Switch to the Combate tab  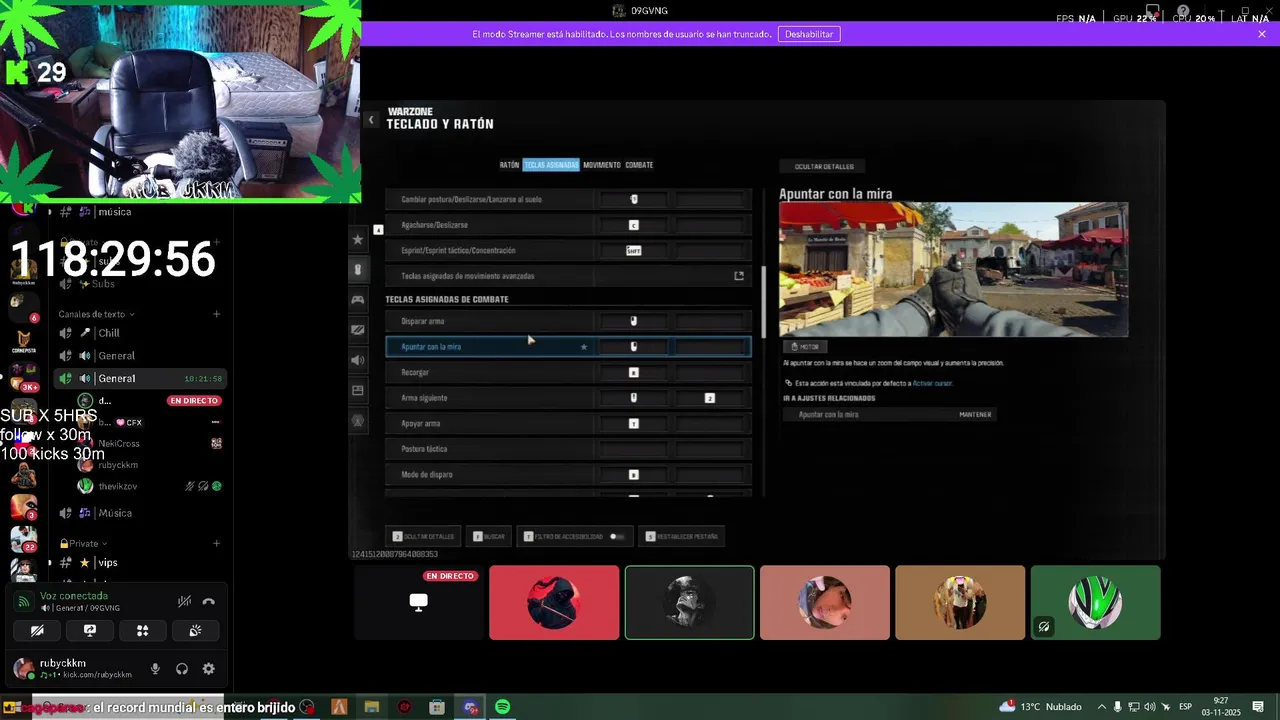[x=639, y=165]
